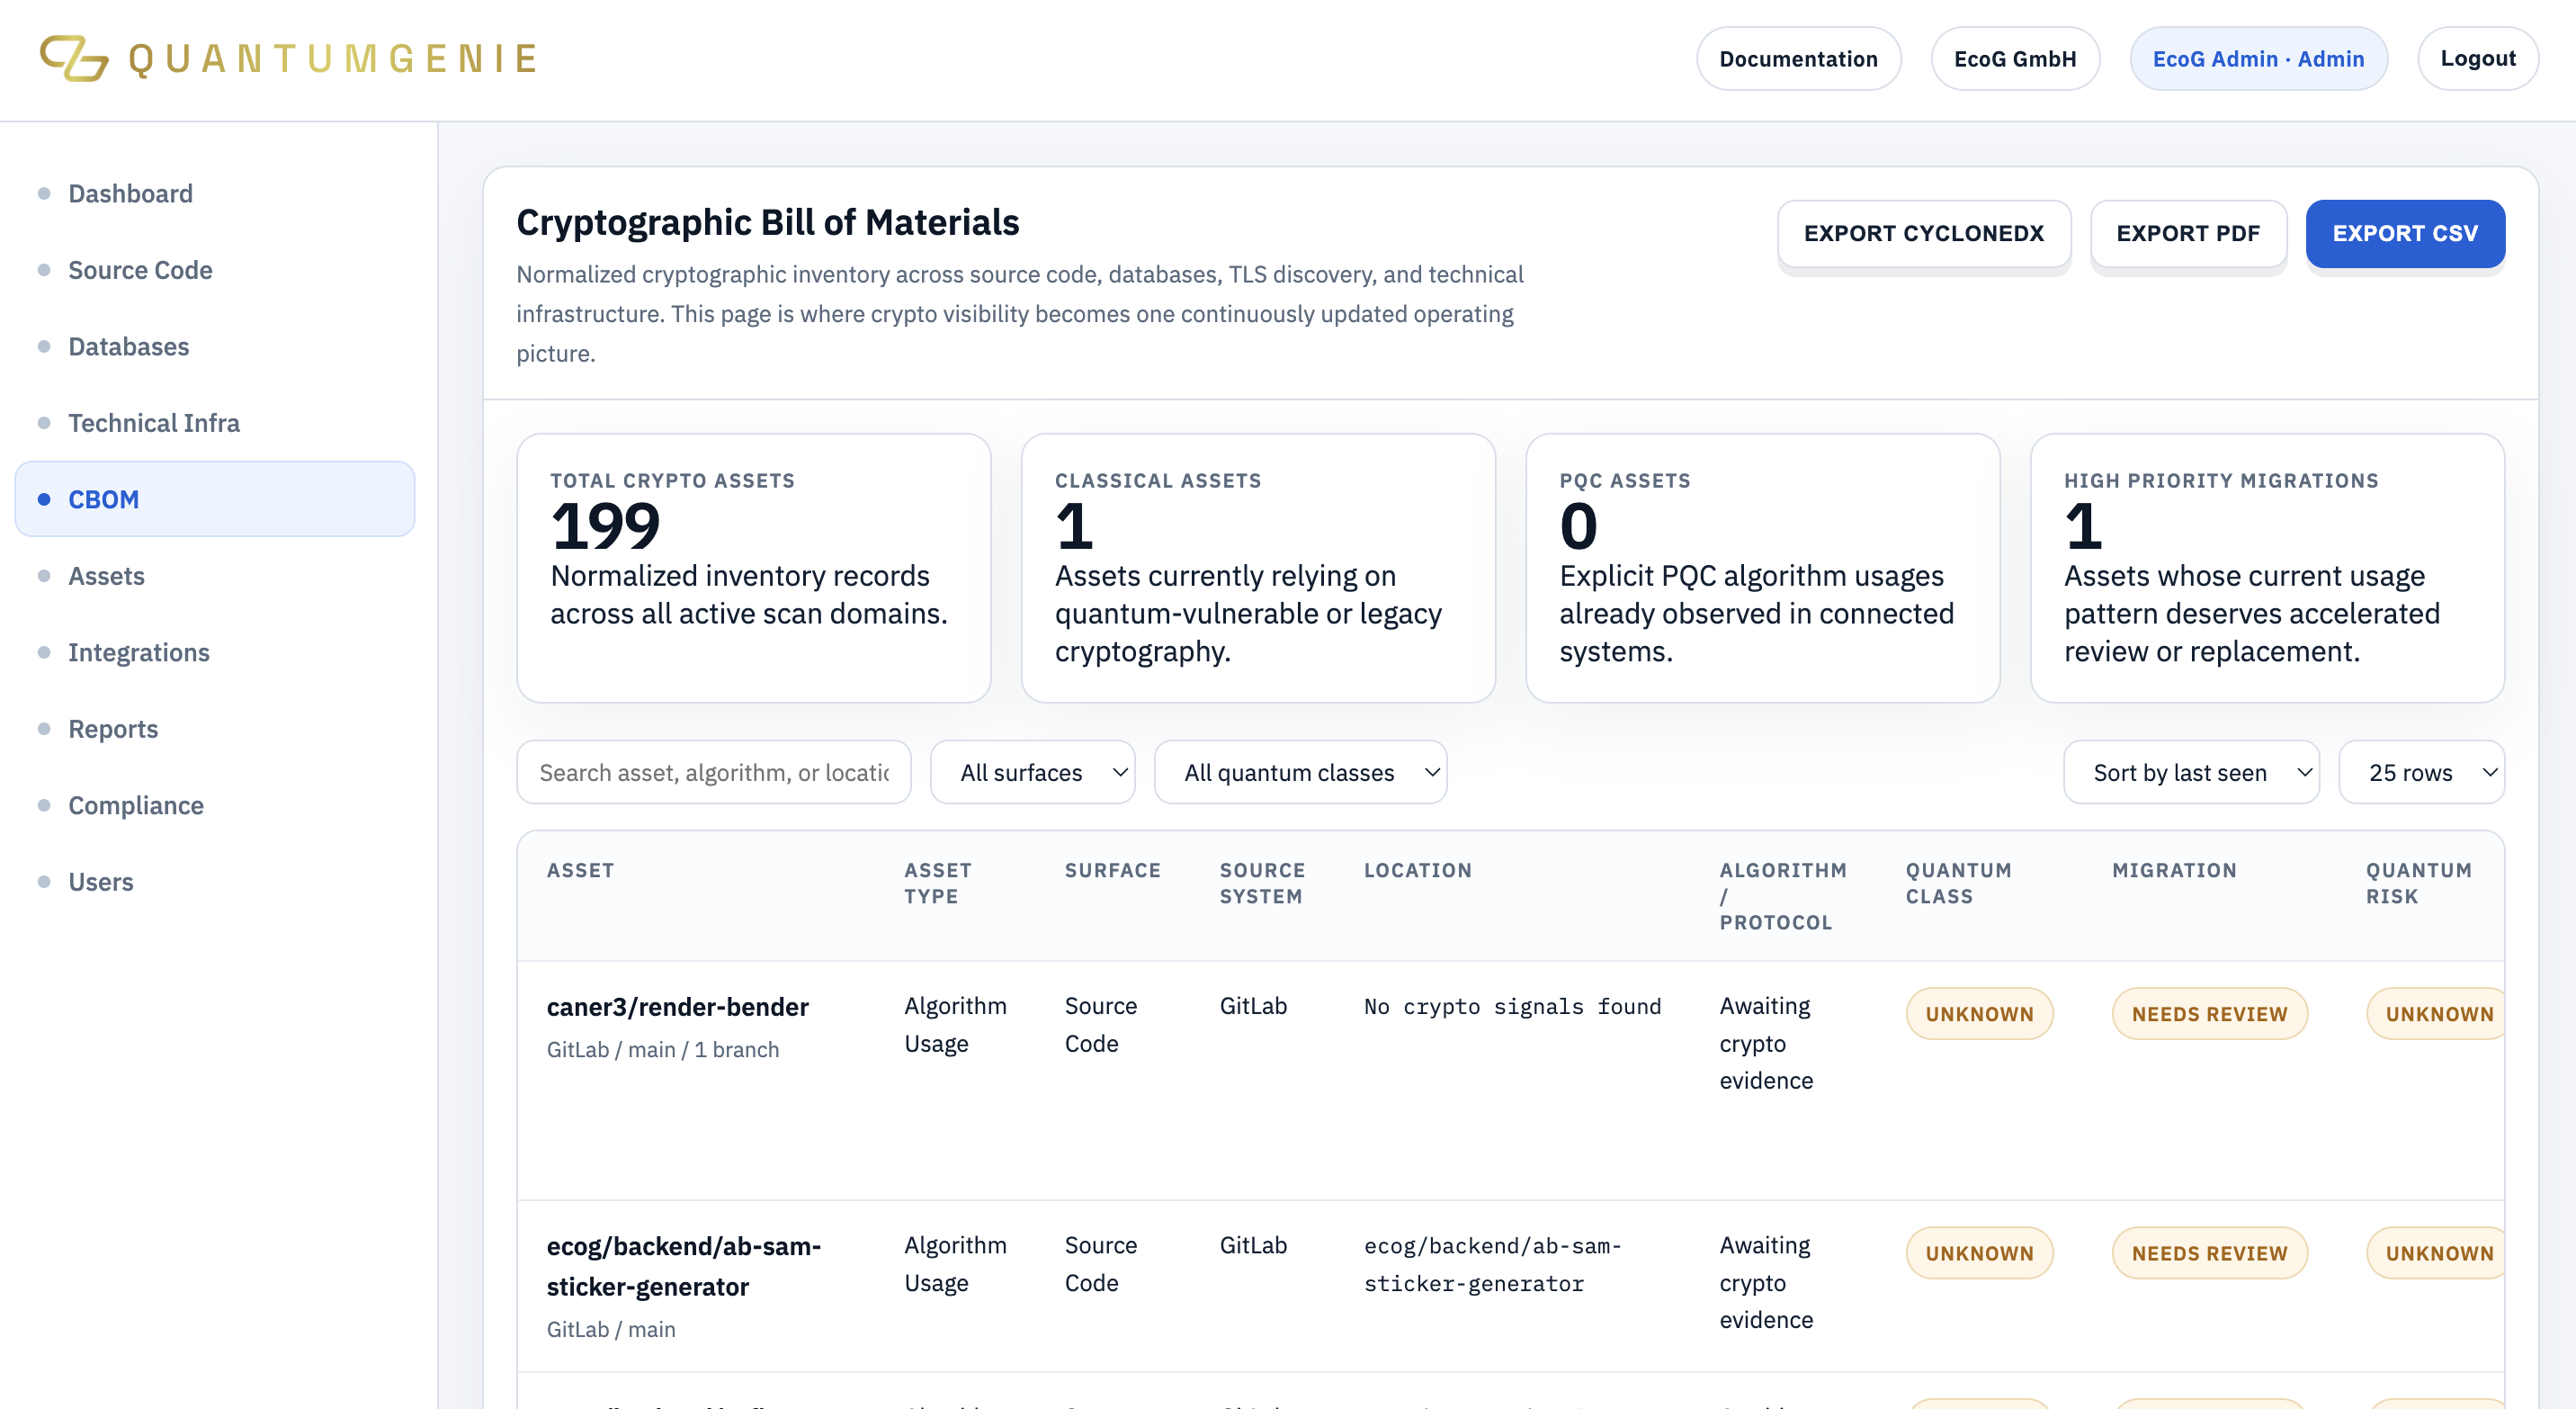
Task: Log out using the Logout button
Action: point(2477,58)
